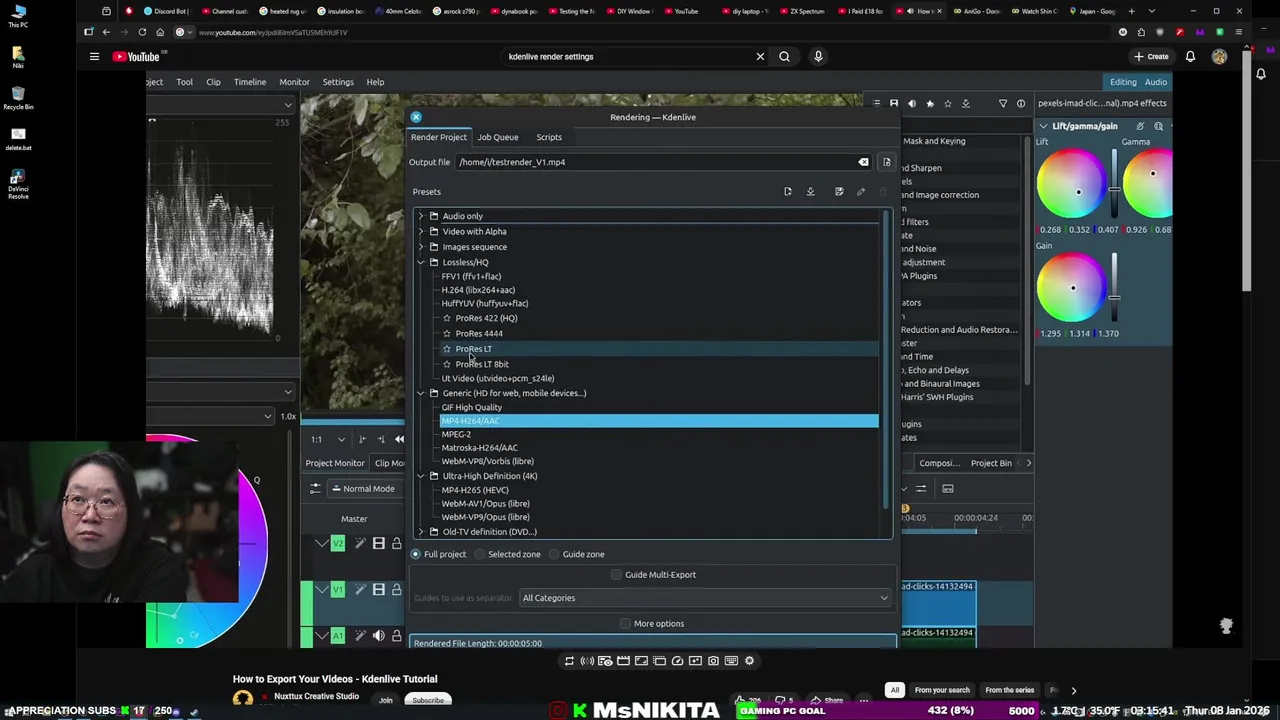
Task: Select the Selected zone option
Action: pos(480,554)
